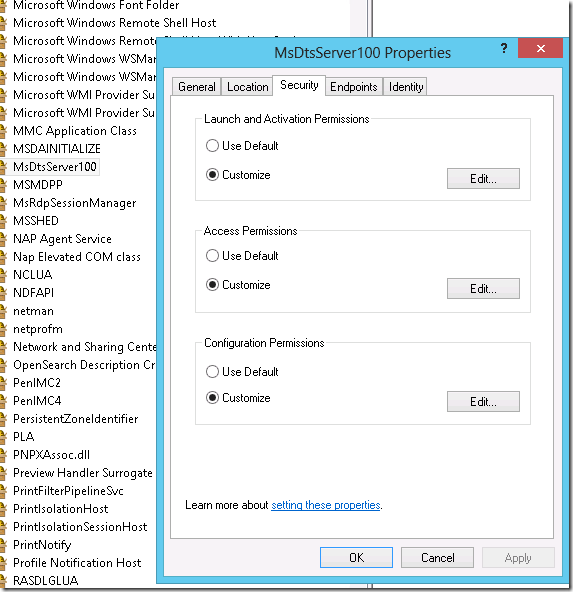Open the Endpoints tab
573x592 pixels.
[x=354, y=87]
